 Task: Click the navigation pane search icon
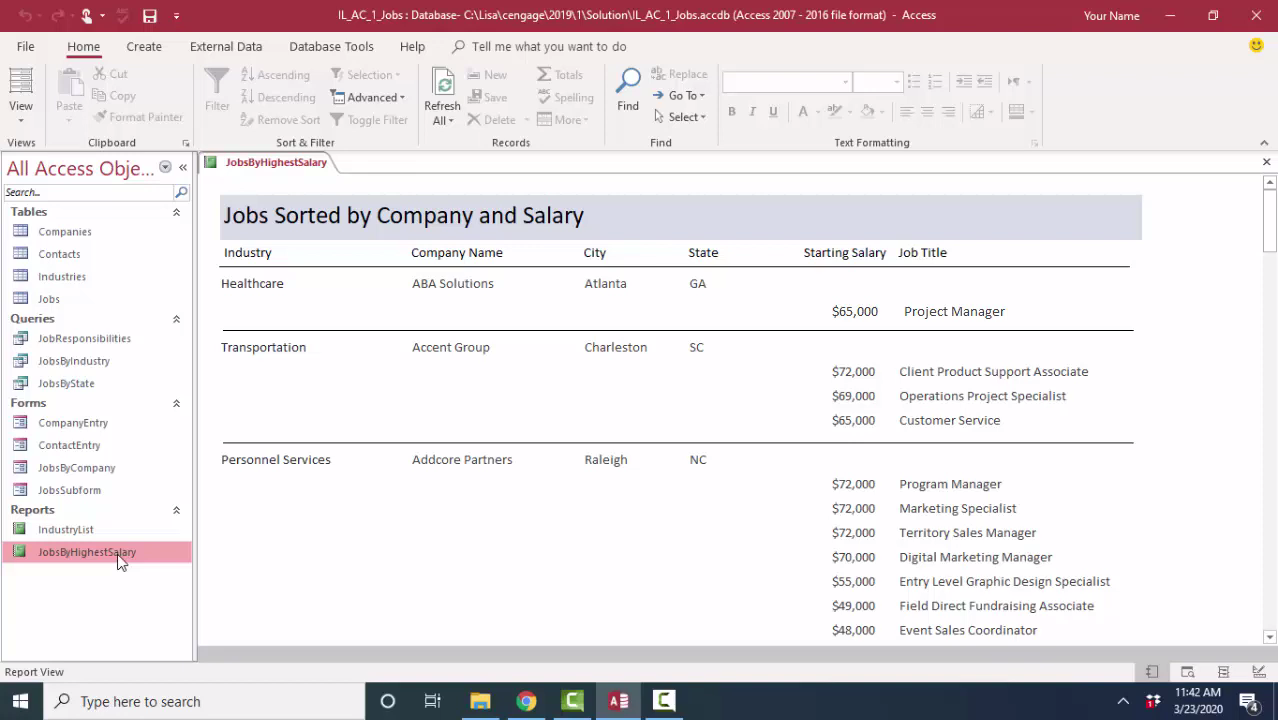click(181, 192)
